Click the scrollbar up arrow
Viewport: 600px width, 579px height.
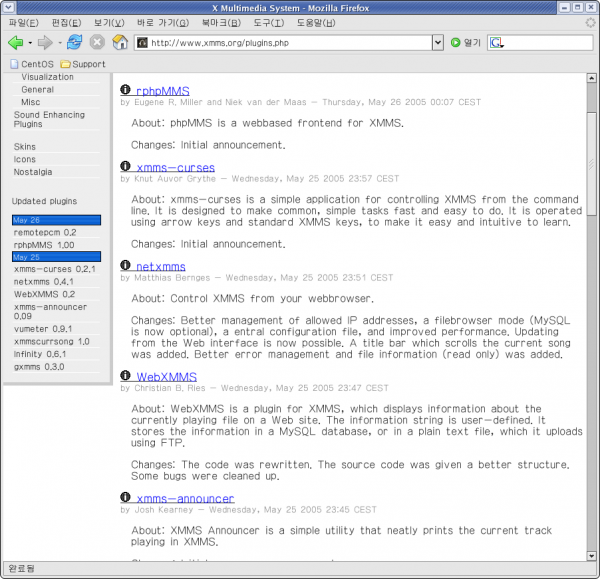[x=592, y=78]
